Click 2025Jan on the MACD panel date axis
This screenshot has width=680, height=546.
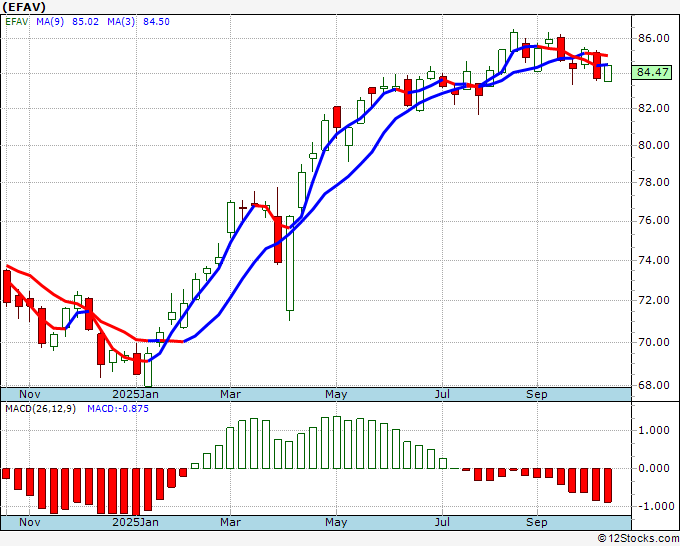point(135,522)
